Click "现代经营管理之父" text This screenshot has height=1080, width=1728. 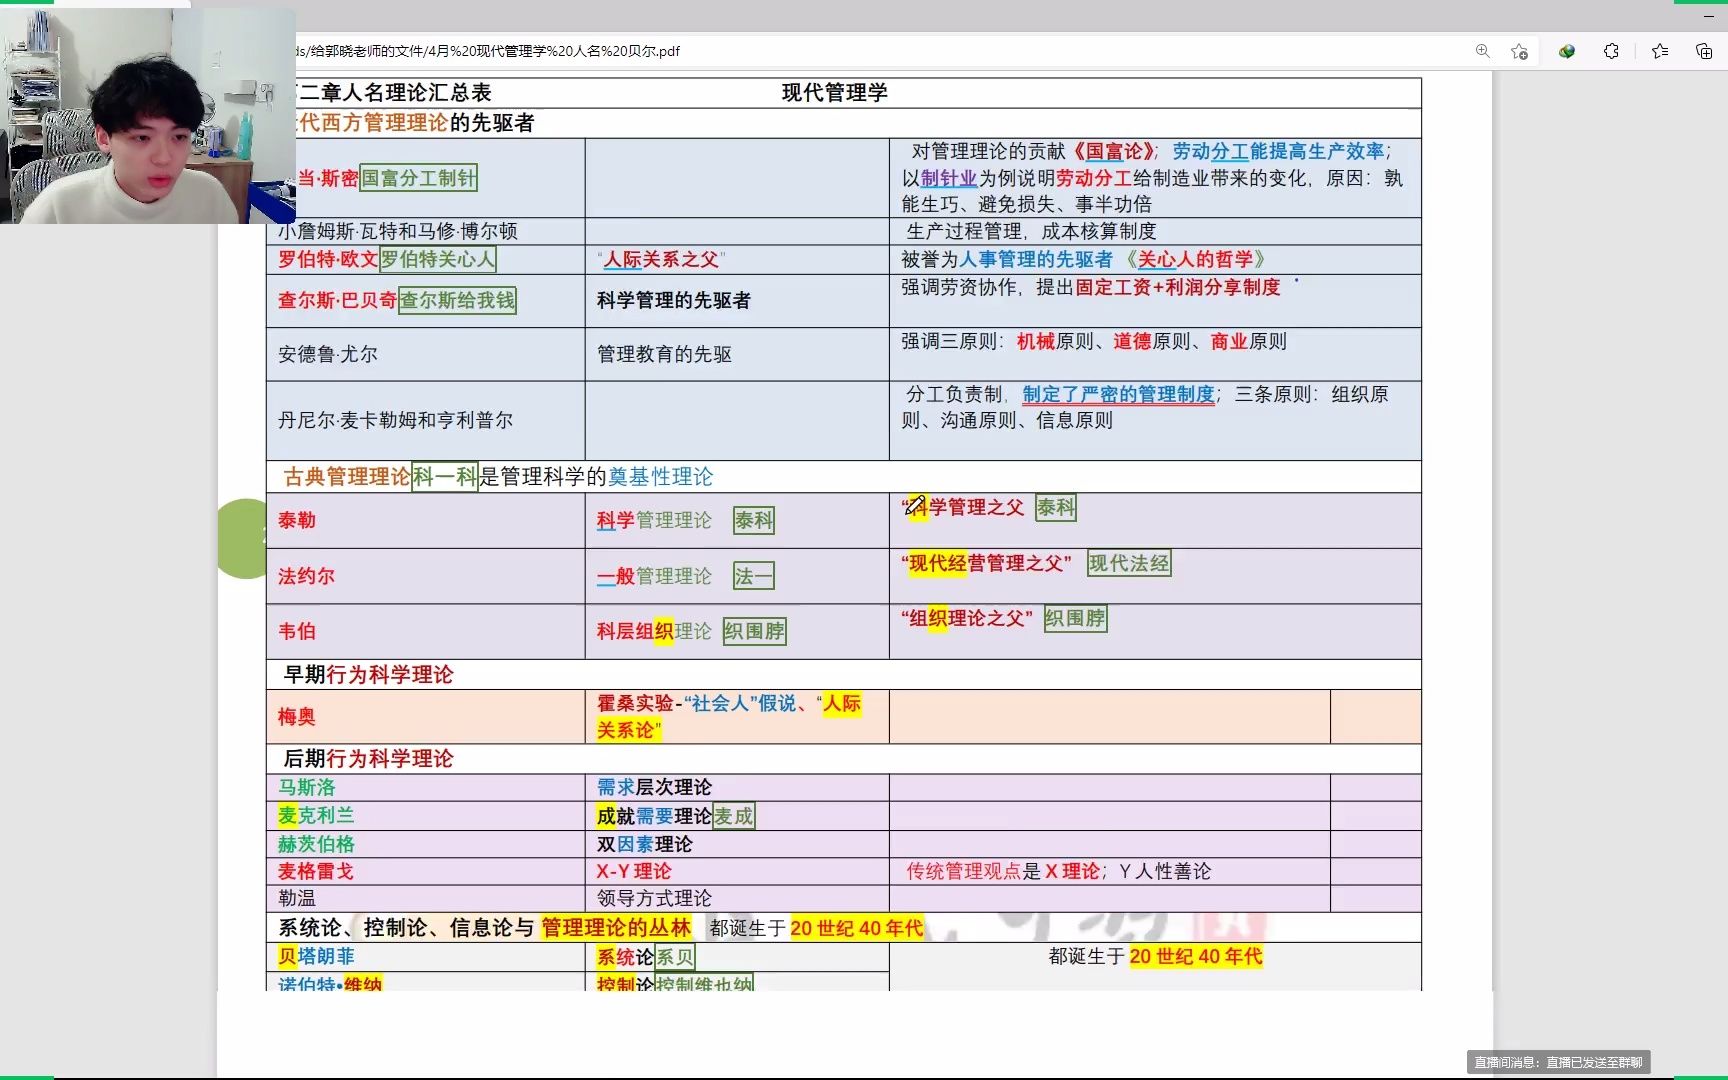coord(986,563)
